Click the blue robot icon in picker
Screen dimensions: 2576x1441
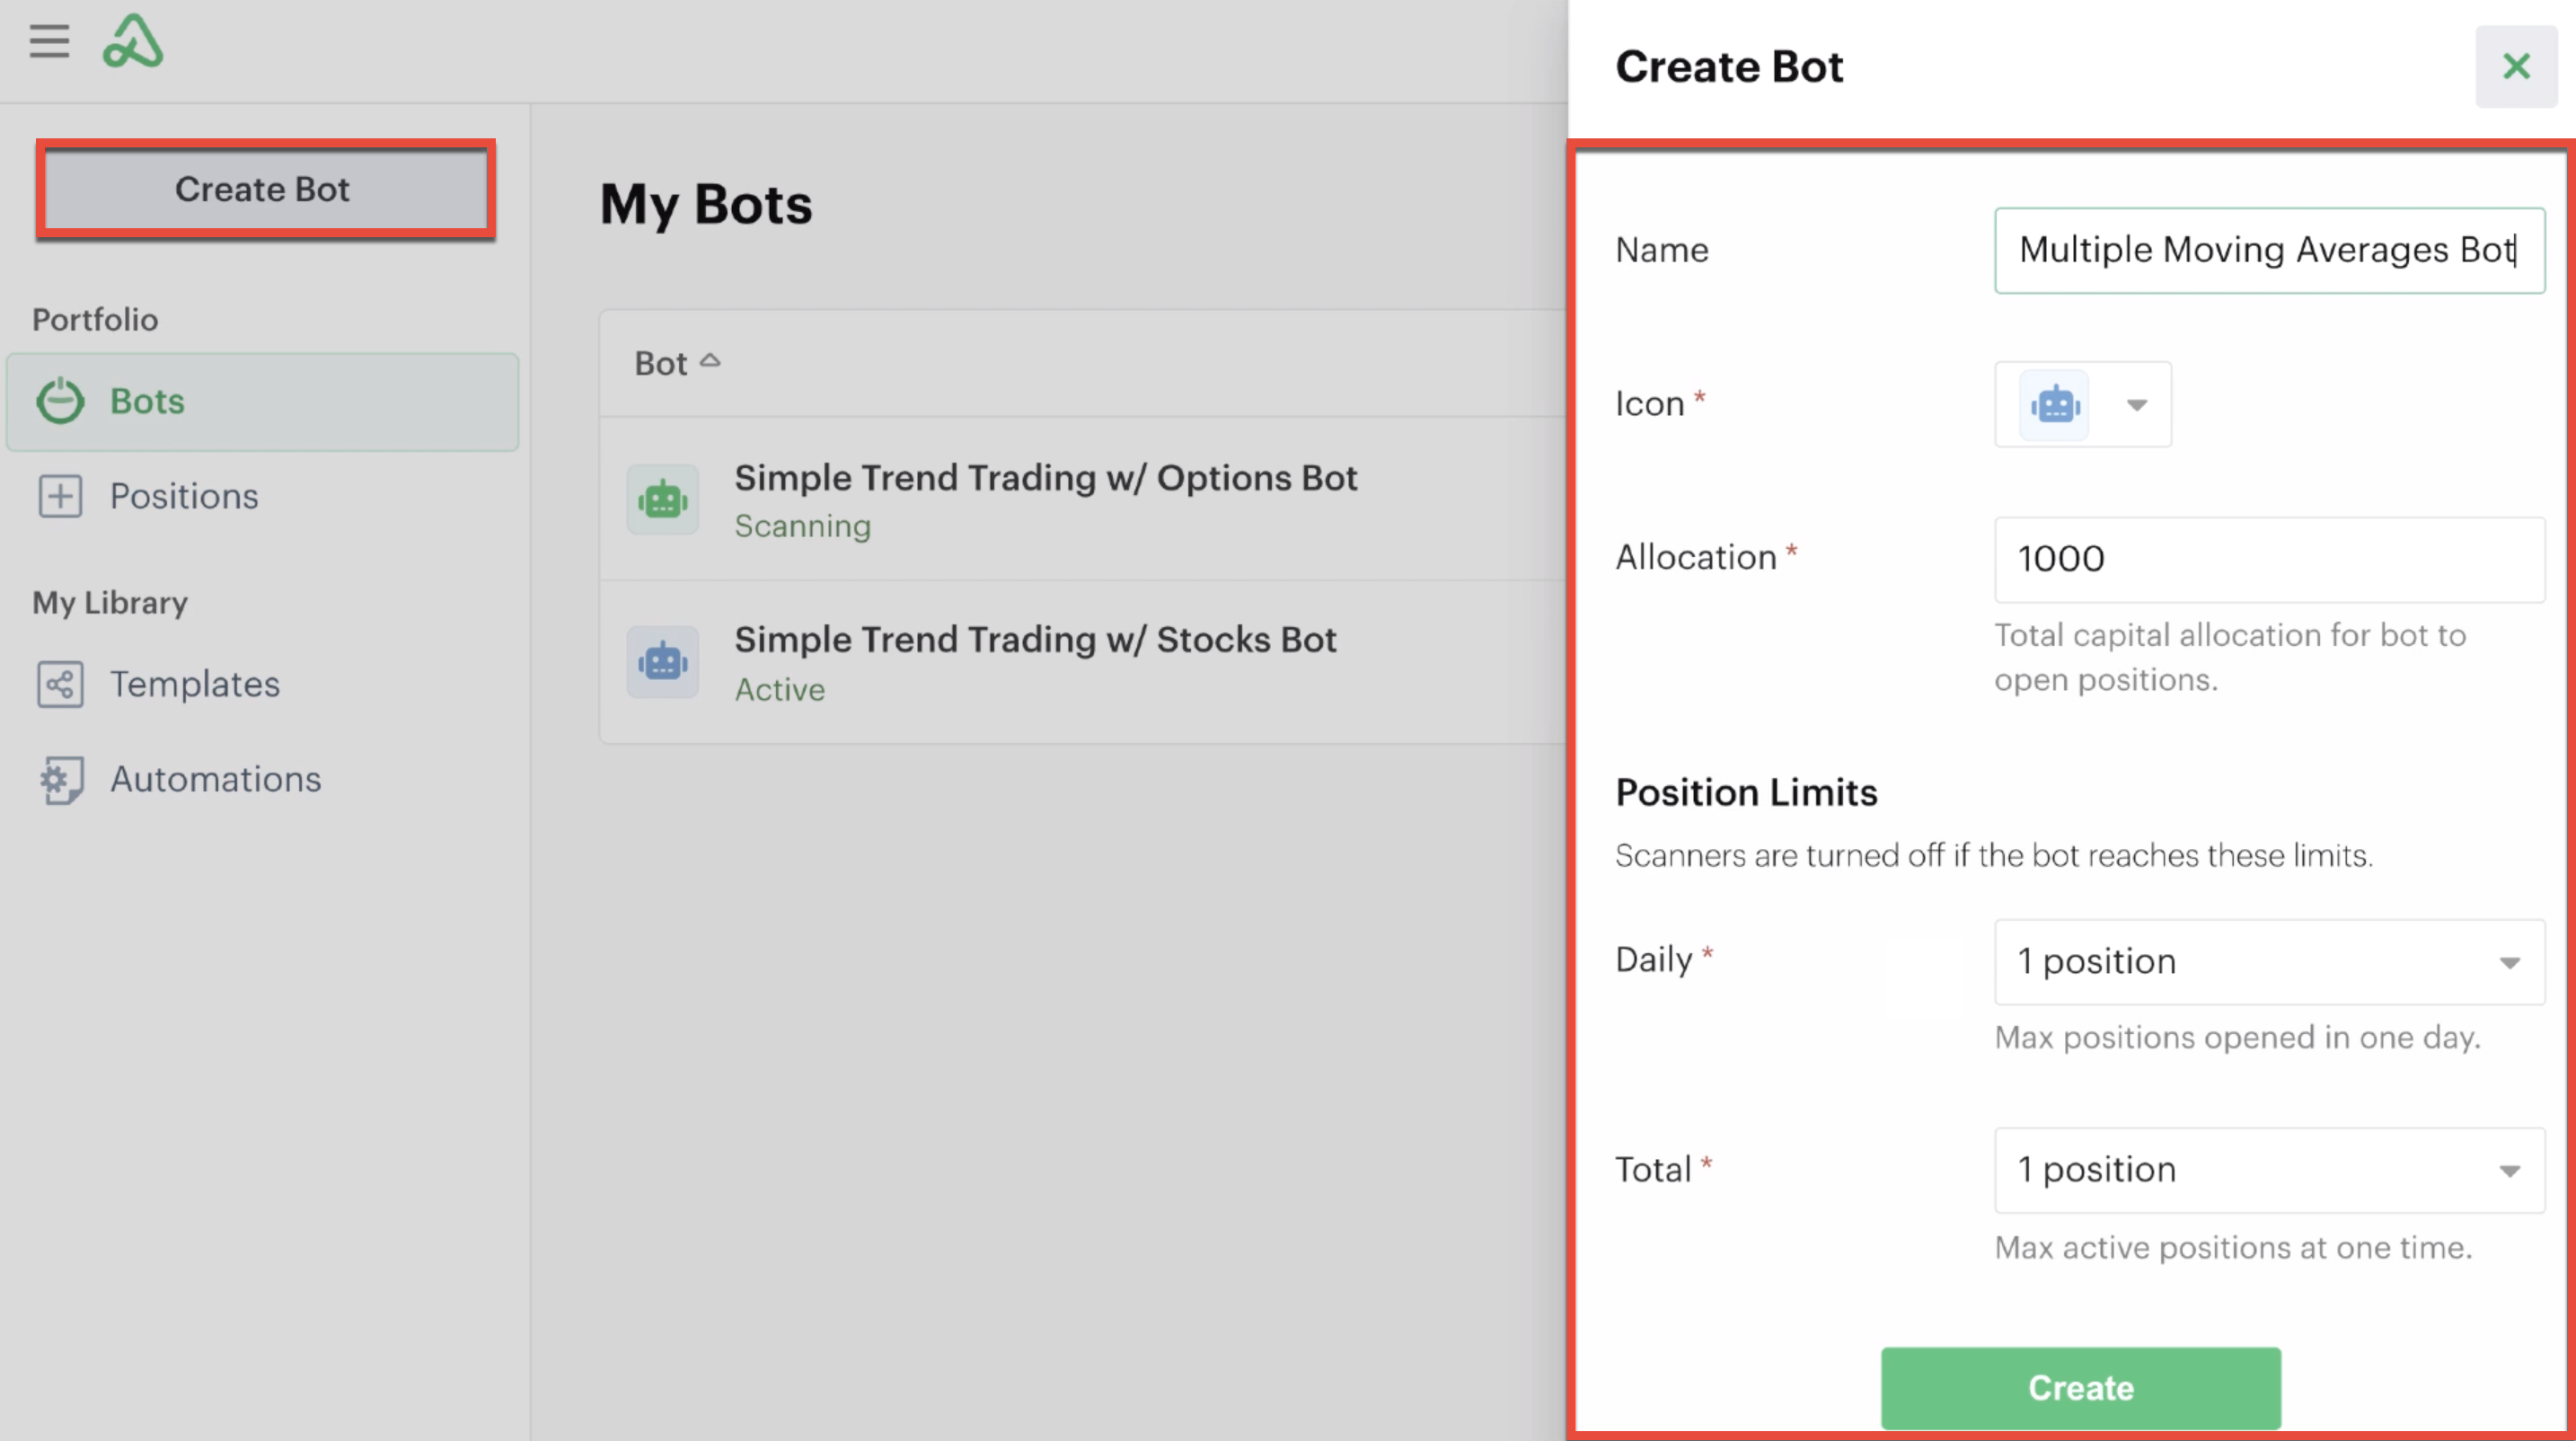(2054, 405)
